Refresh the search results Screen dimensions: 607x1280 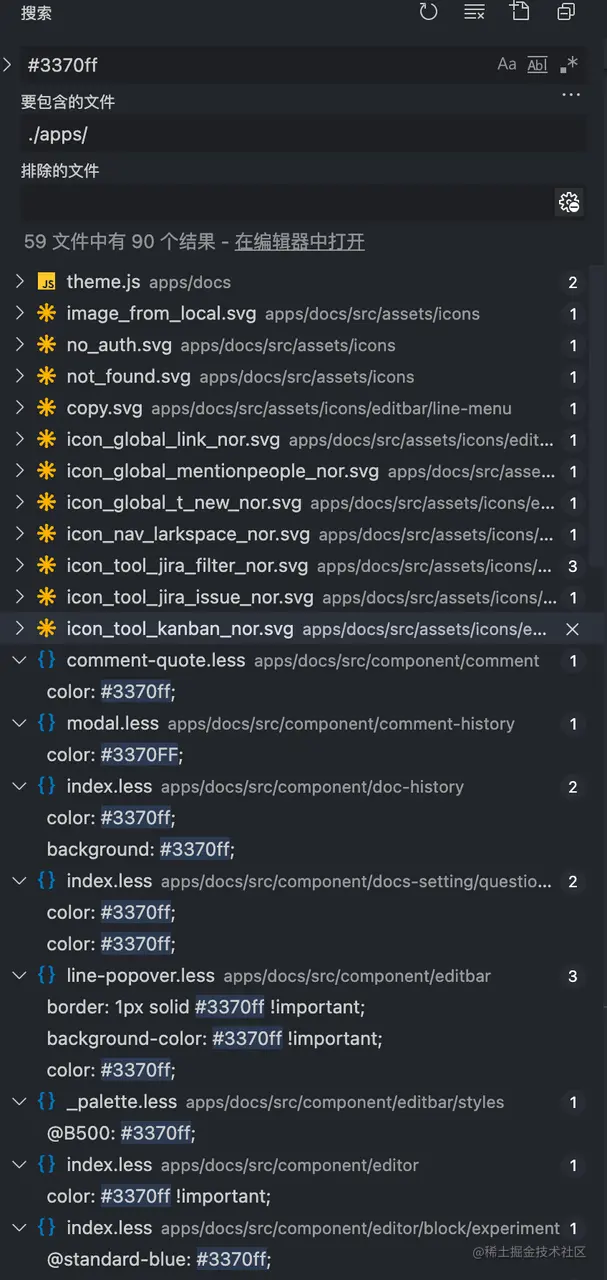[x=428, y=12]
